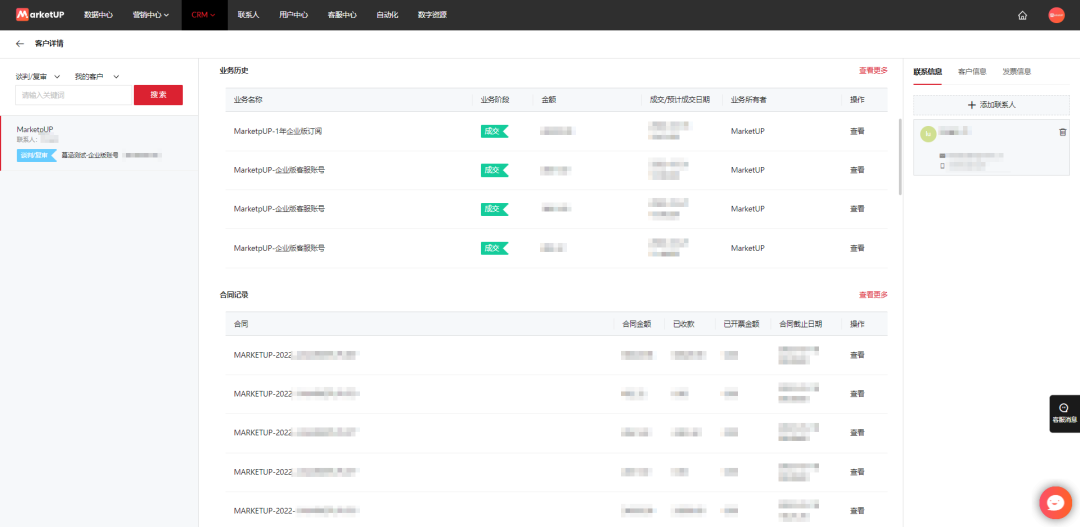Open the CRM dropdown menu

coord(204,14)
